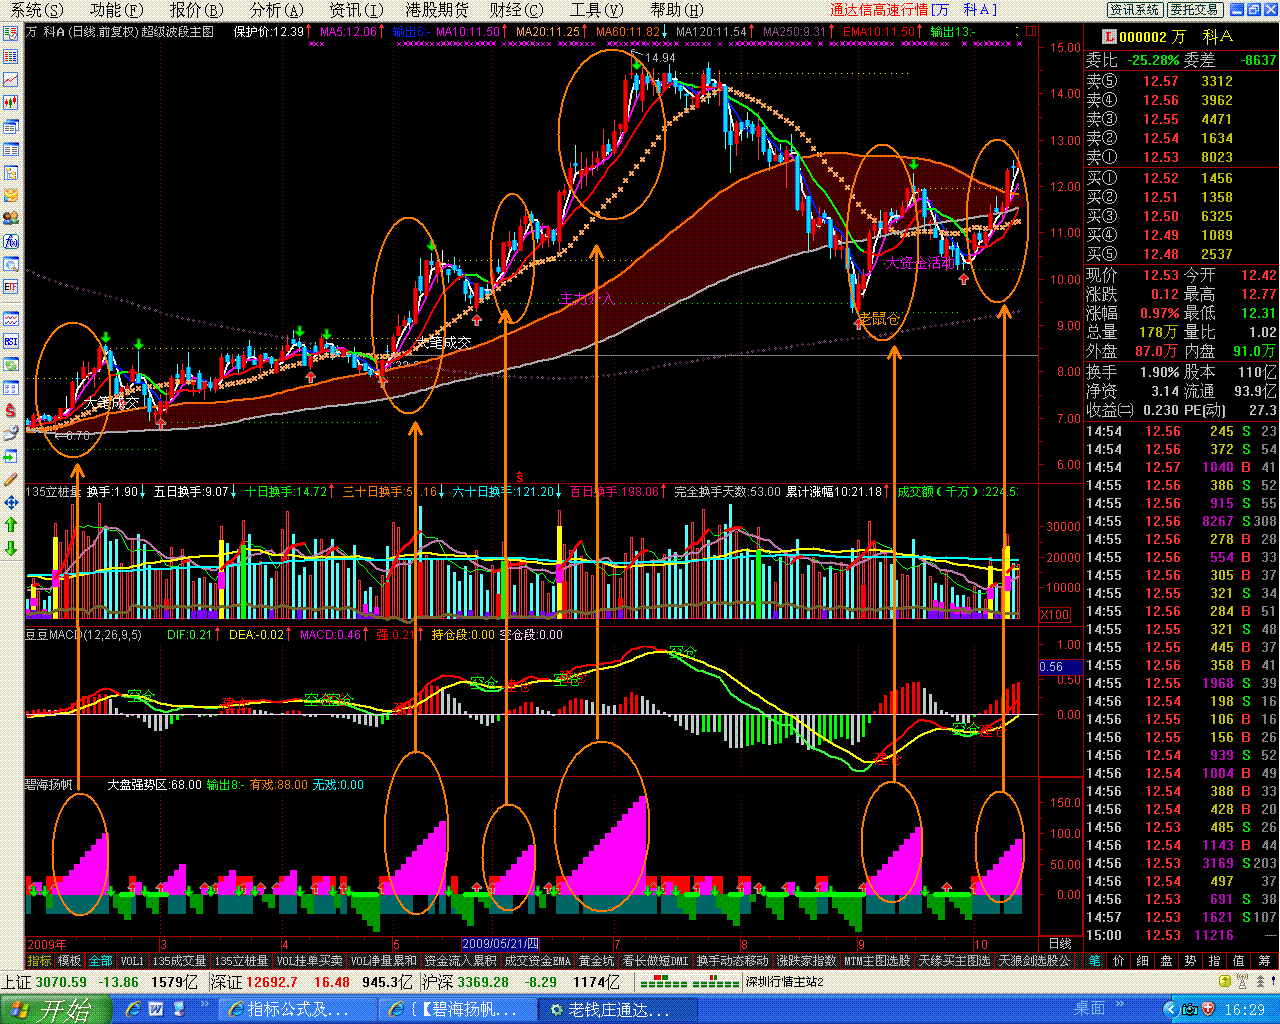
Task: Open the 资讯(I) menu
Action: (356, 10)
